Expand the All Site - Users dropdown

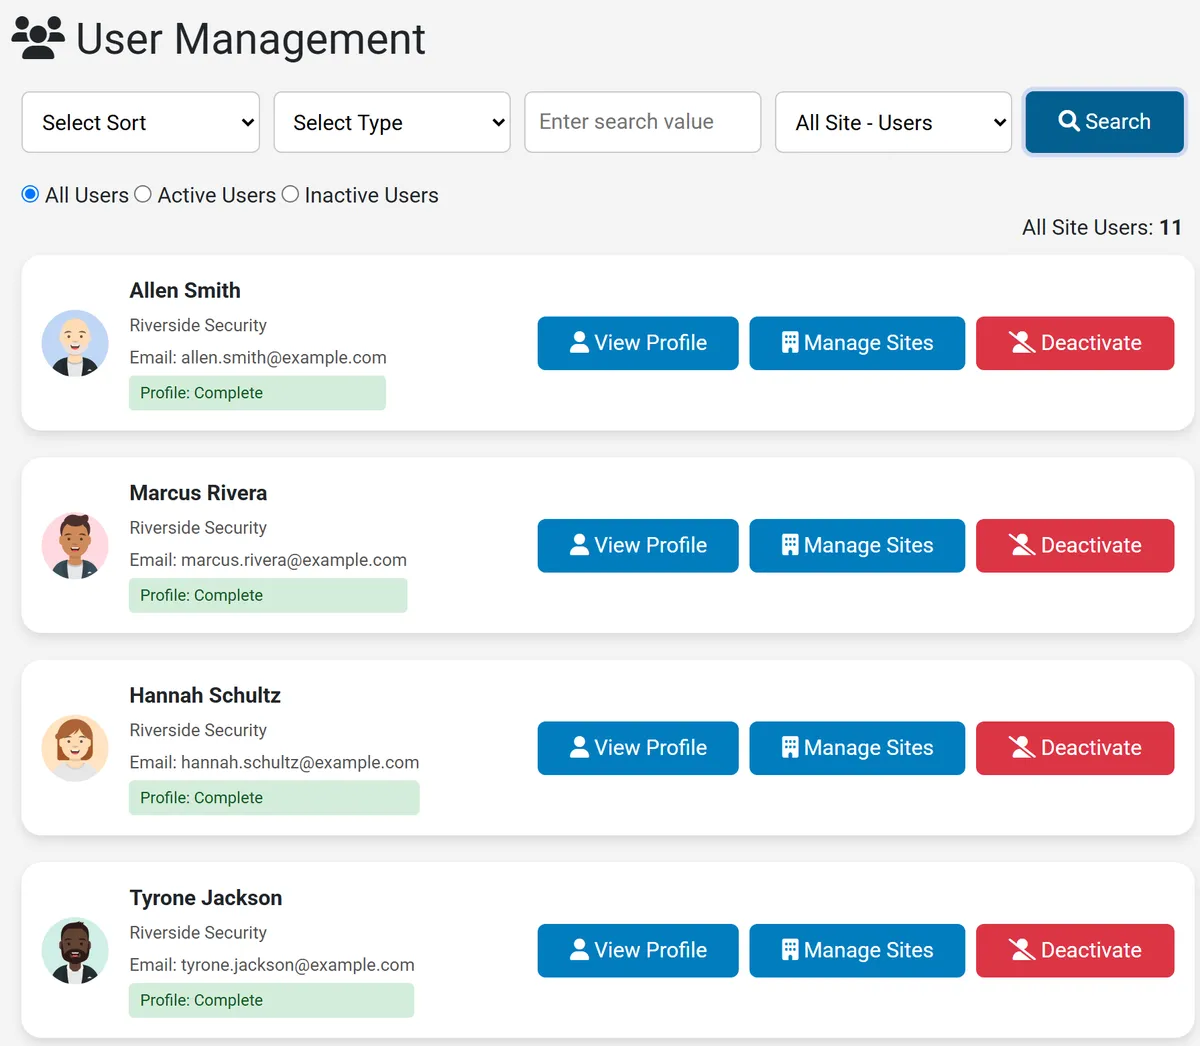[893, 122]
